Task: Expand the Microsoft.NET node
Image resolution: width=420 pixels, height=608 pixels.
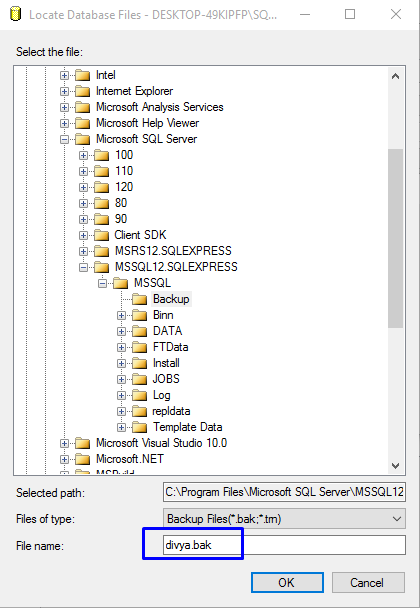Action: 64,459
